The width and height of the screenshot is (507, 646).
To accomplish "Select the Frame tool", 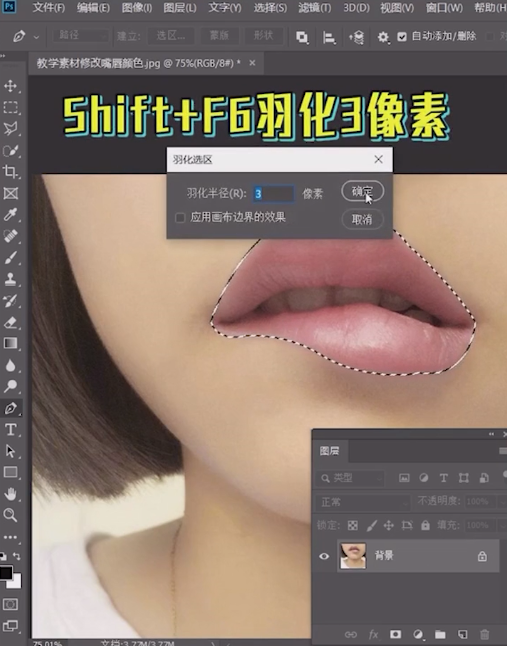I will click(11, 193).
